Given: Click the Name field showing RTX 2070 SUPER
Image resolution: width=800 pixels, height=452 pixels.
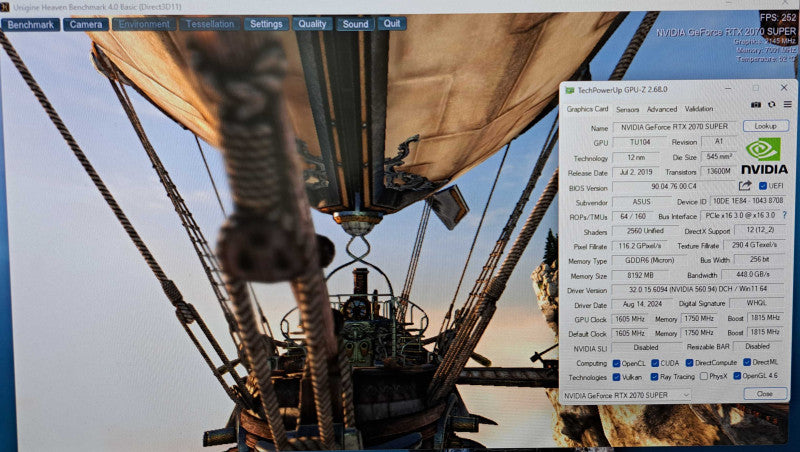Looking at the screenshot, I should (x=674, y=127).
